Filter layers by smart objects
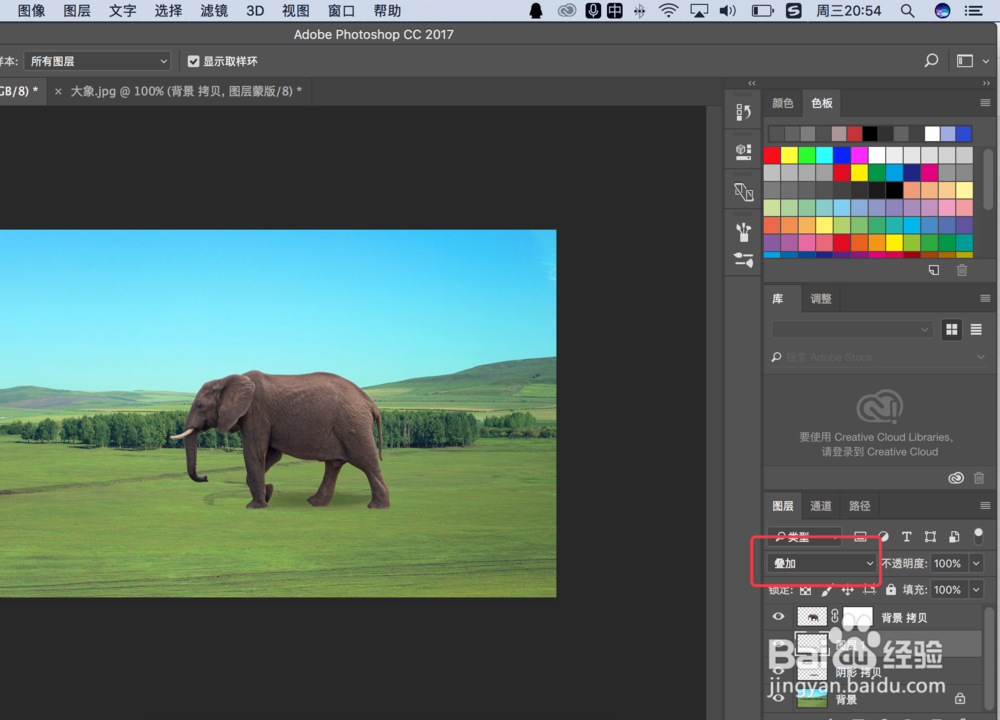Image resolution: width=1000 pixels, height=720 pixels. (x=954, y=536)
